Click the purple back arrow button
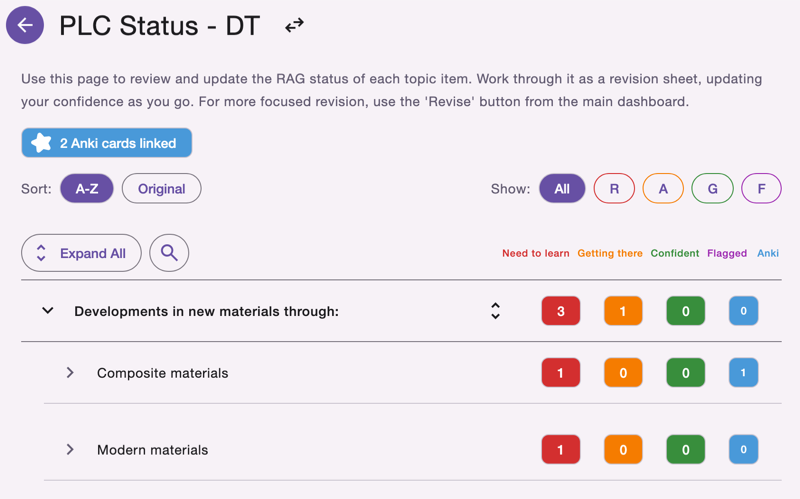Viewport: 800px width, 499px height. point(25,26)
